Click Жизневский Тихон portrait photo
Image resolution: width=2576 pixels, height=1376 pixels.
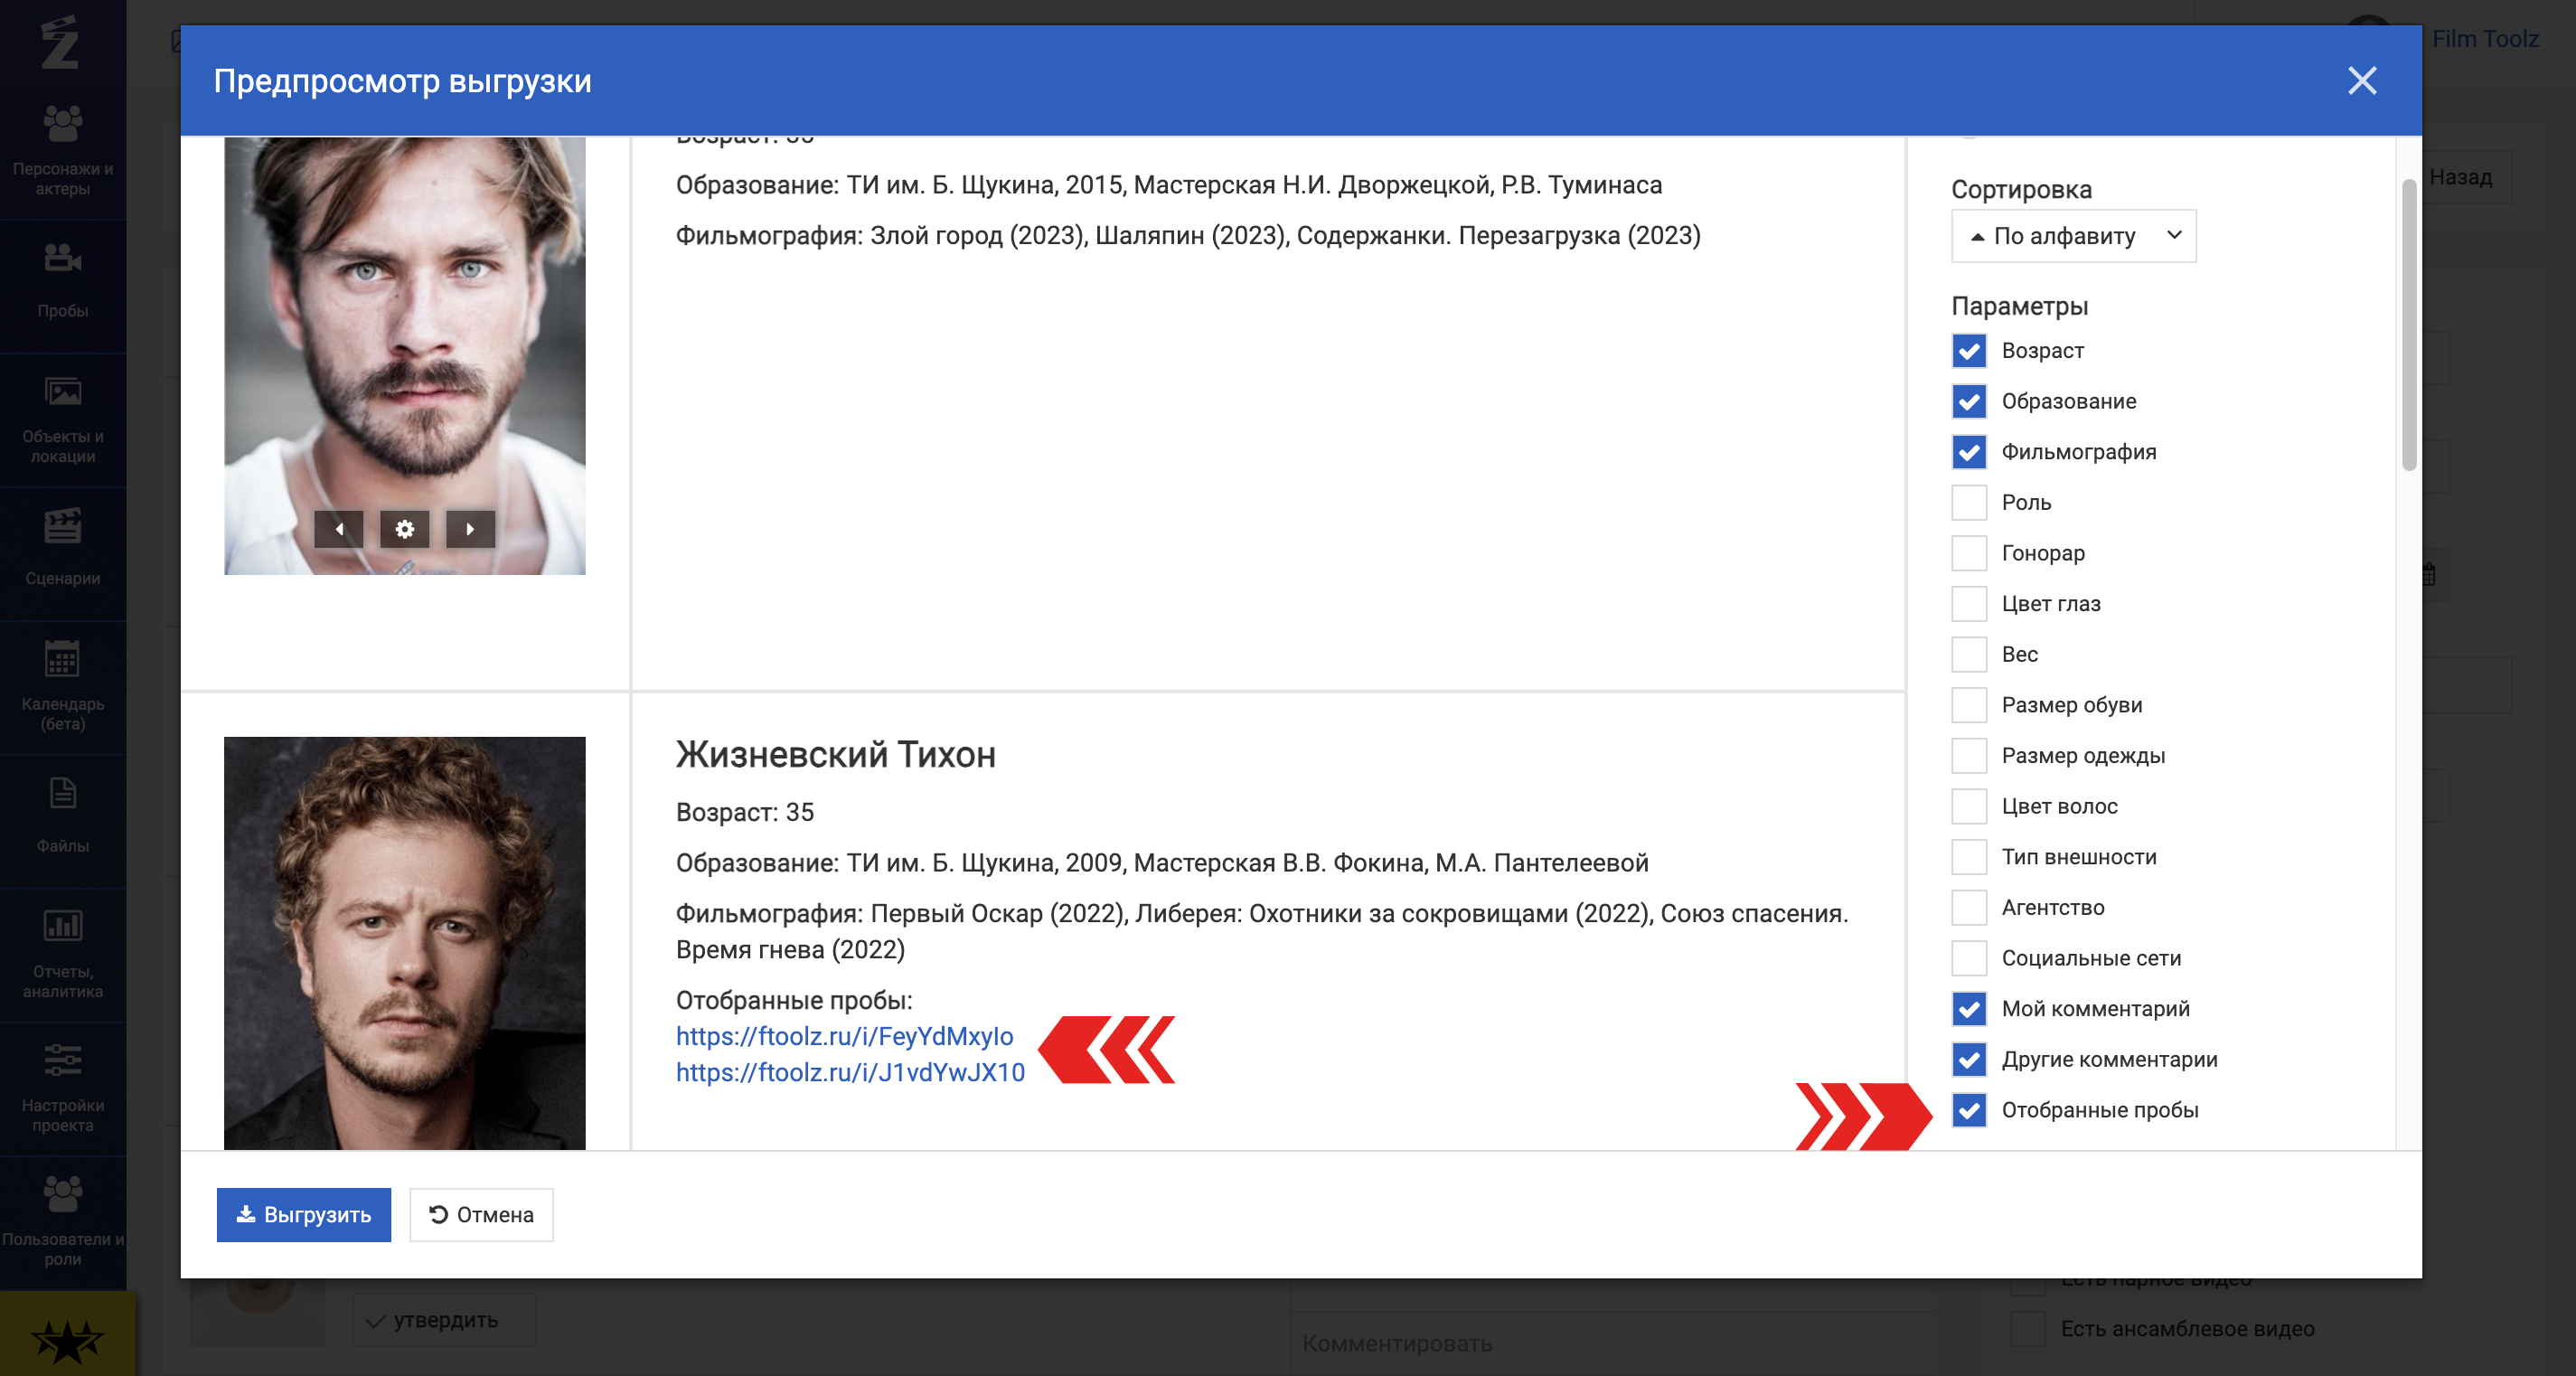point(404,943)
